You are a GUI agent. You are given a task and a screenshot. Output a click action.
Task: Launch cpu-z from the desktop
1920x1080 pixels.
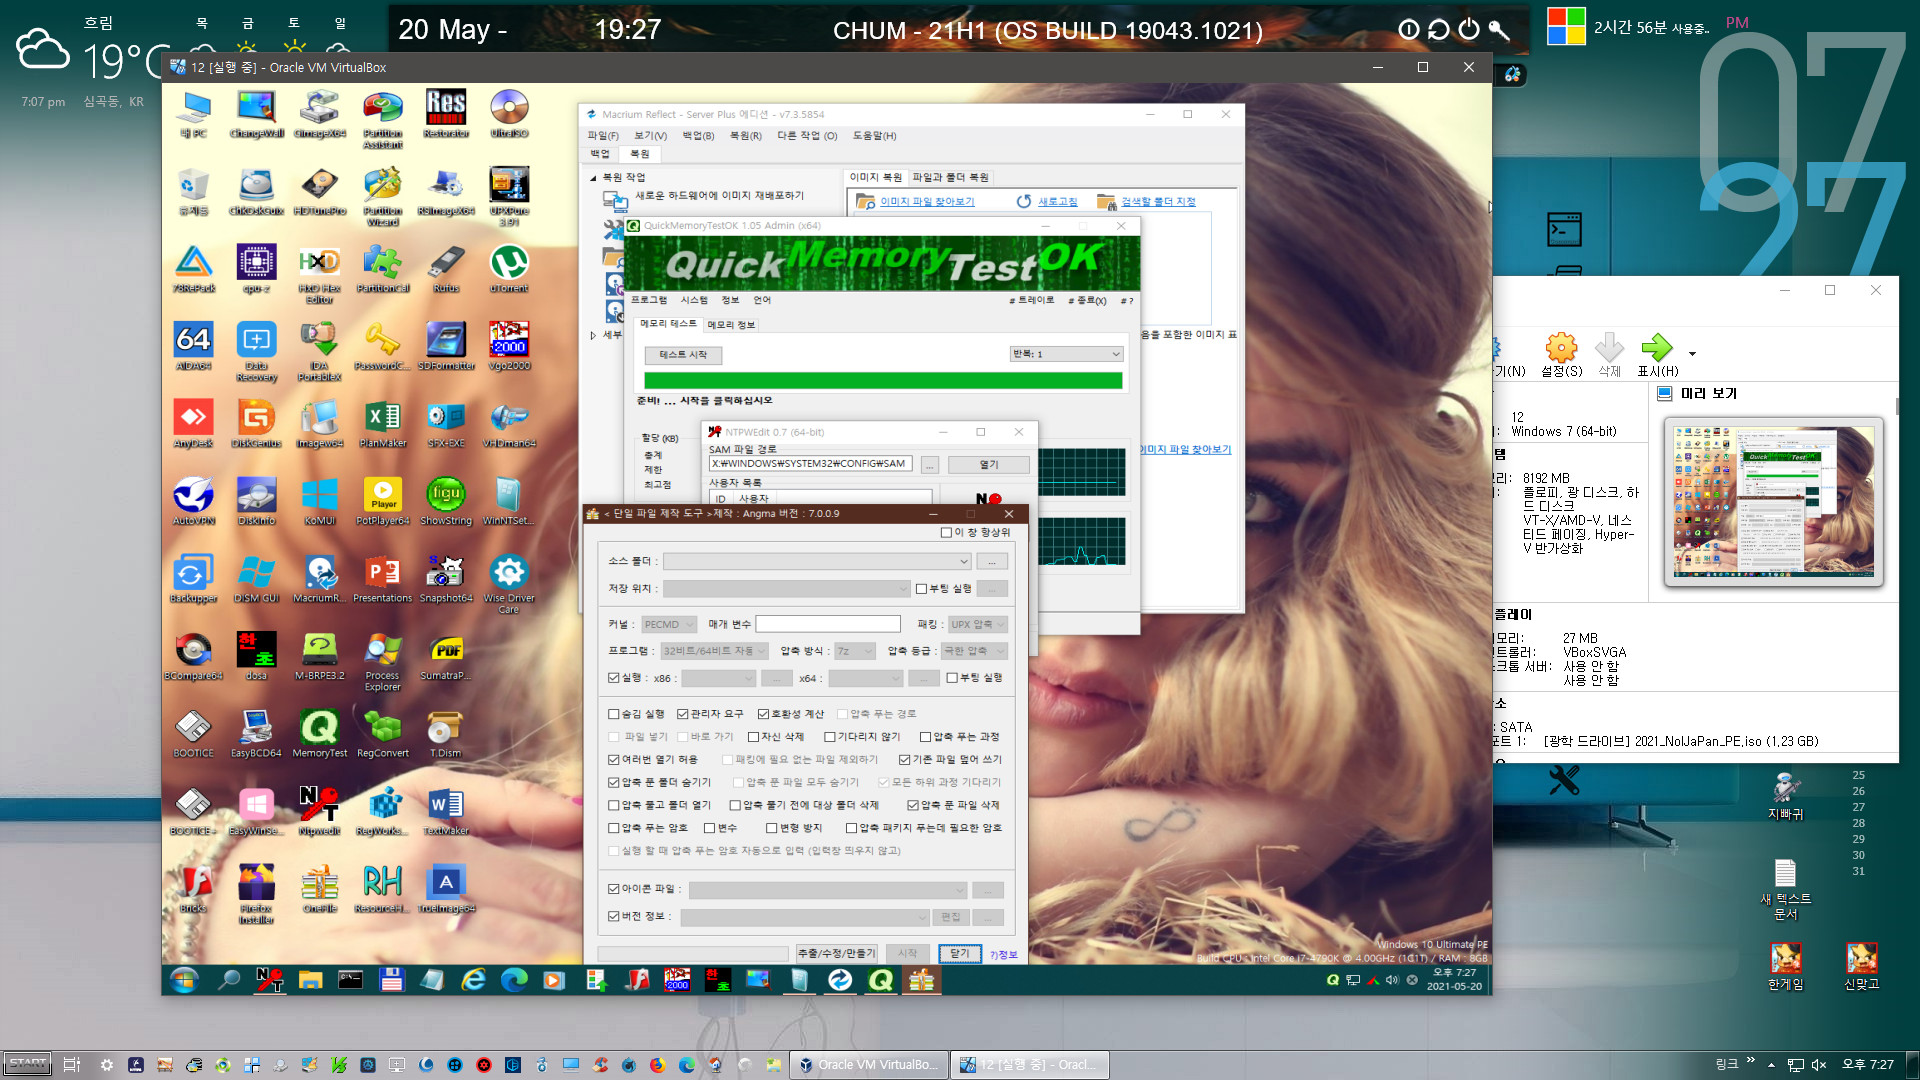(x=256, y=268)
